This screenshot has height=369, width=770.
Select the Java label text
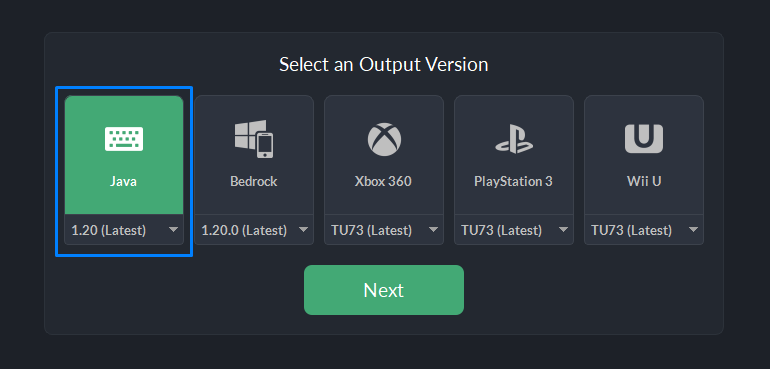(123, 181)
